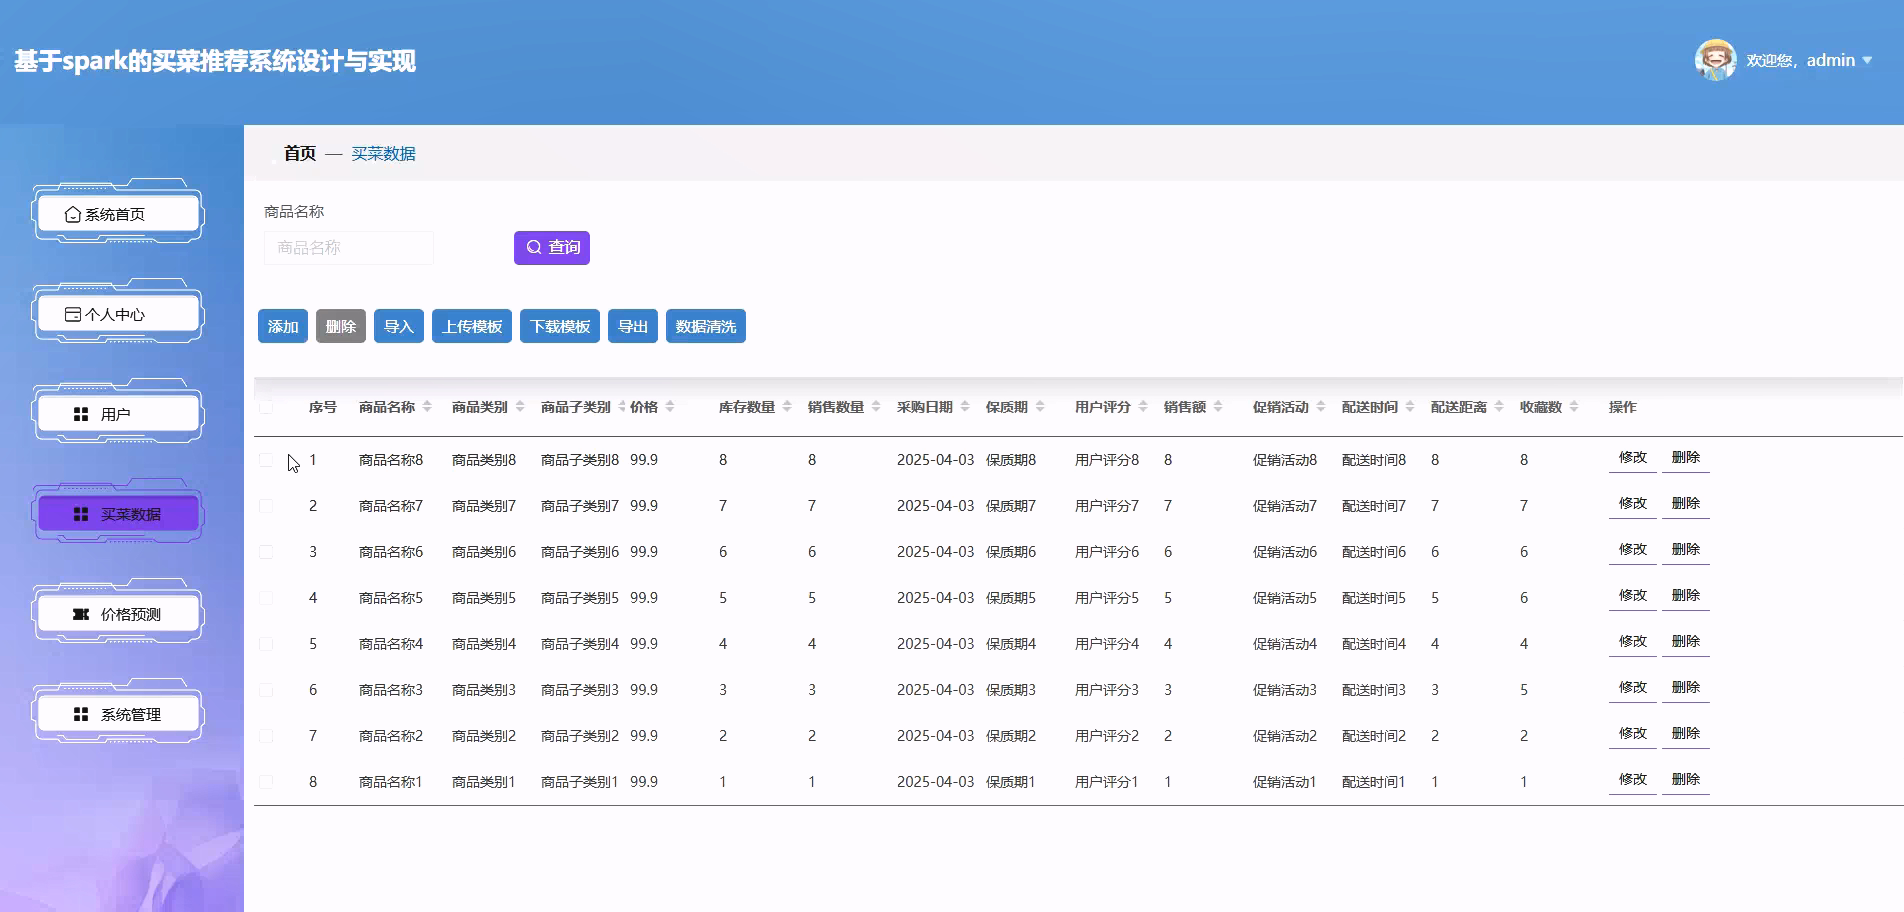The width and height of the screenshot is (1904, 912).
Task: Check the box for row 商品名称5
Action: point(266,598)
